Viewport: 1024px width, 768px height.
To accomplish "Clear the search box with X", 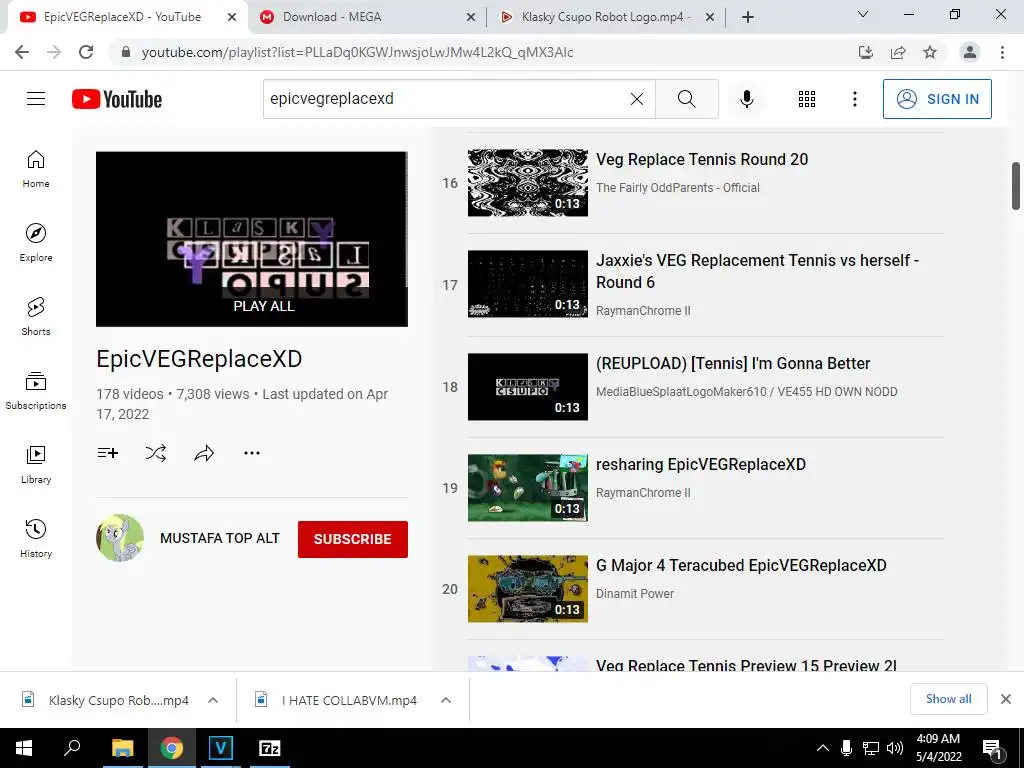I will pos(637,99).
